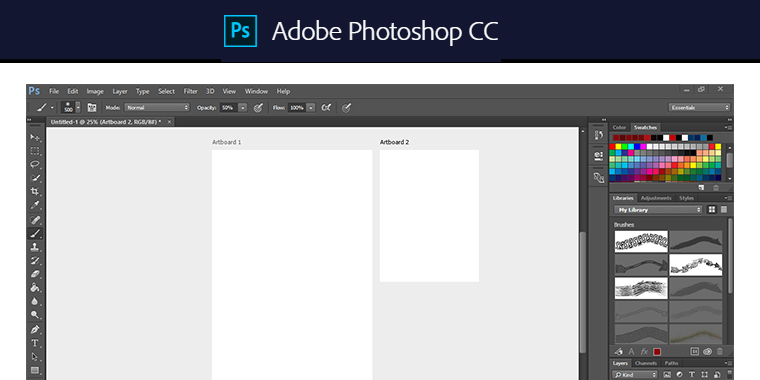Toggle type layer filter in Layers
The image size is (760, 380).
692,375
